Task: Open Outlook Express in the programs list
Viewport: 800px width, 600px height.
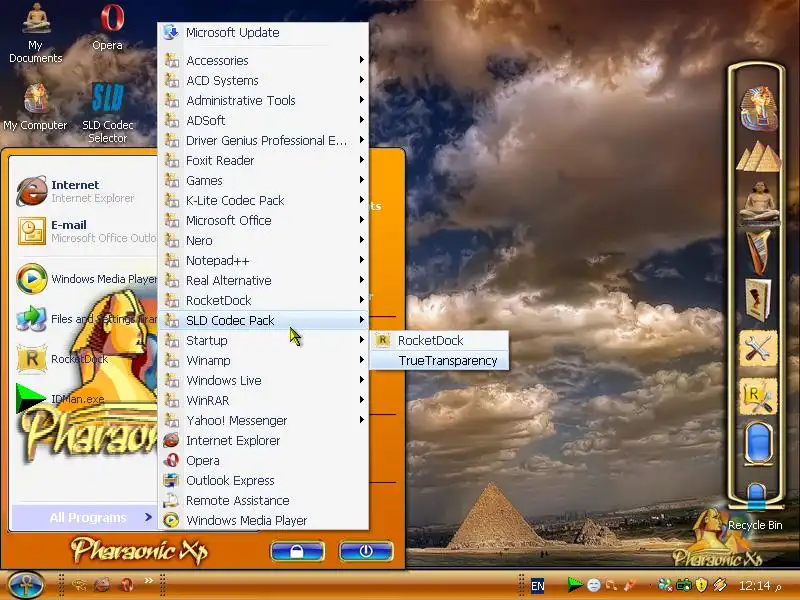Action: (263, 480)
